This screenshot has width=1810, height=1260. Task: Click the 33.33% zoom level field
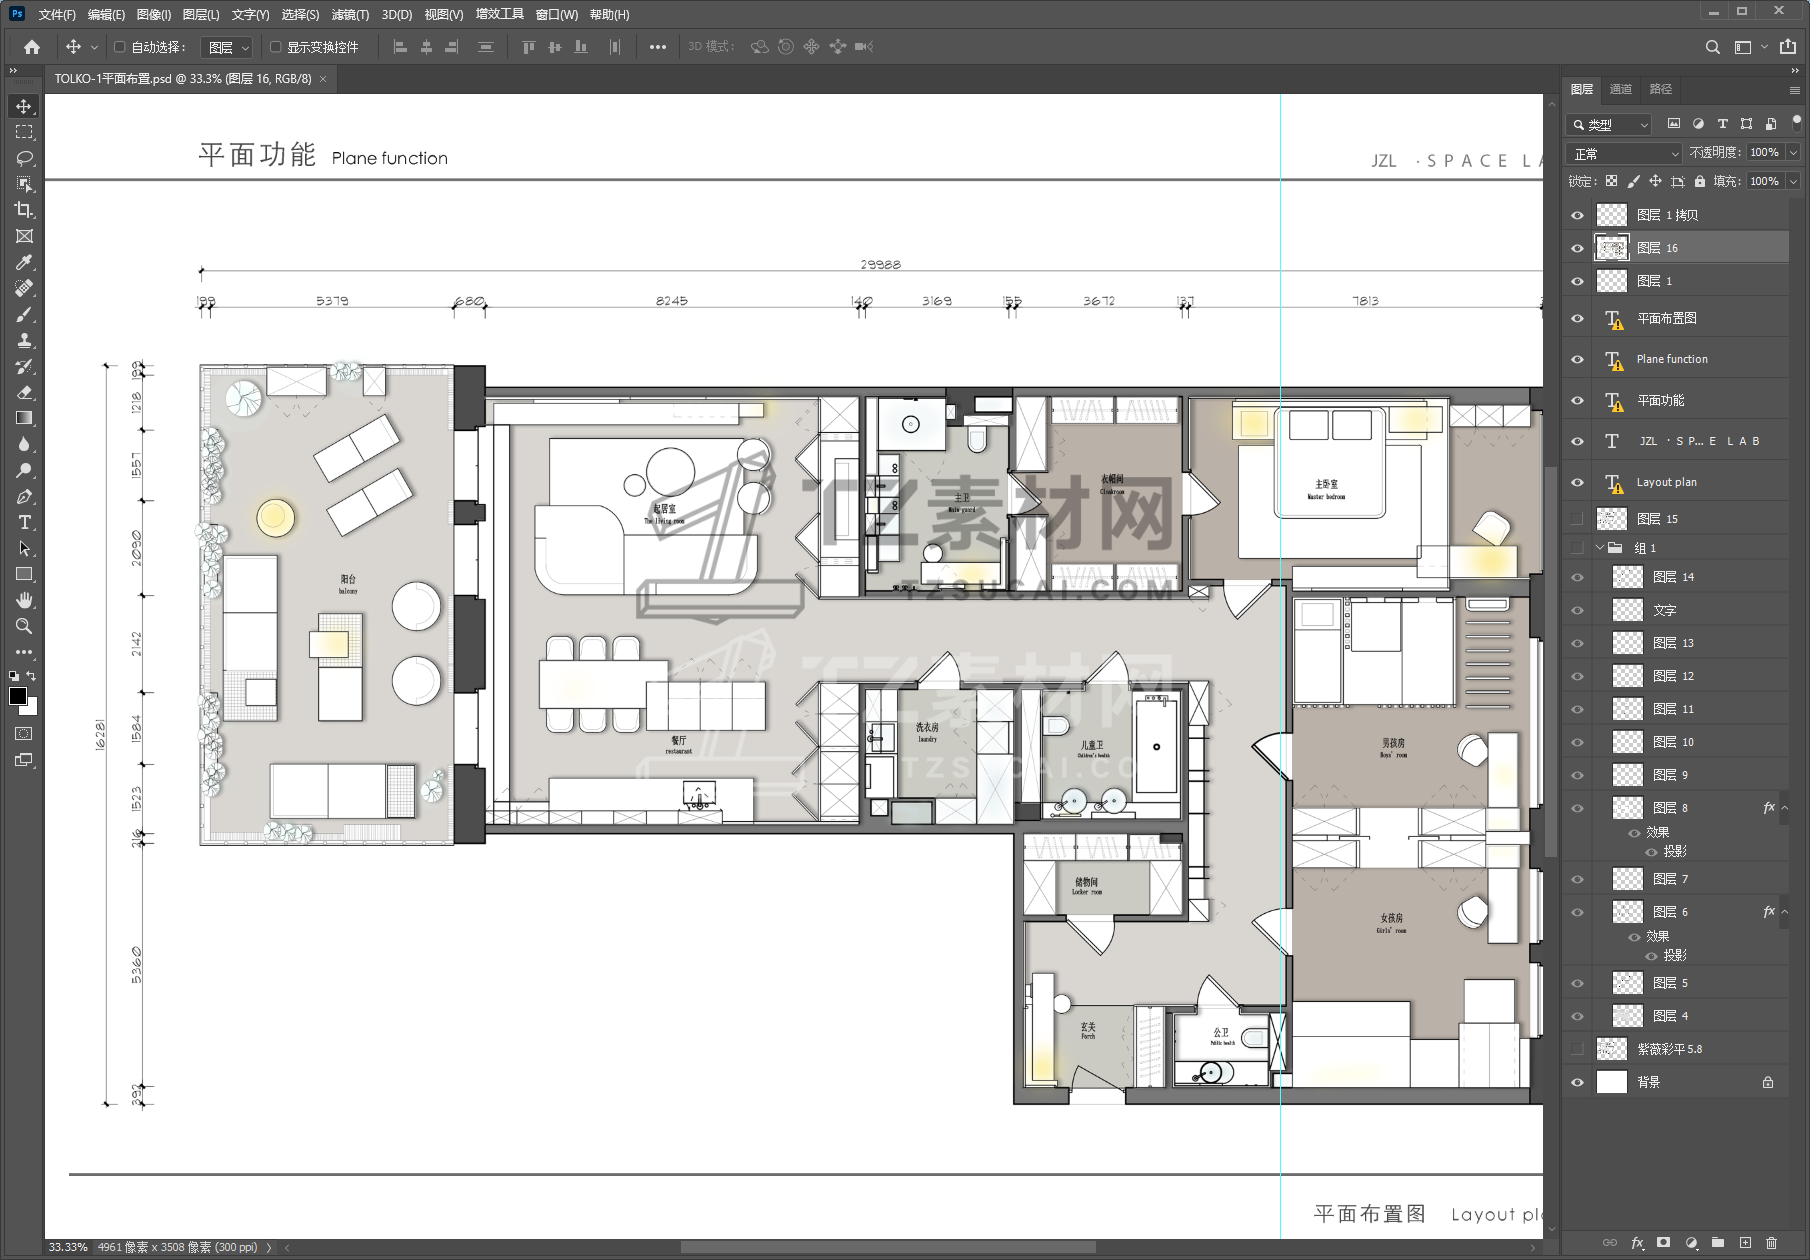pyautogui.click(x=68, y=1247)
